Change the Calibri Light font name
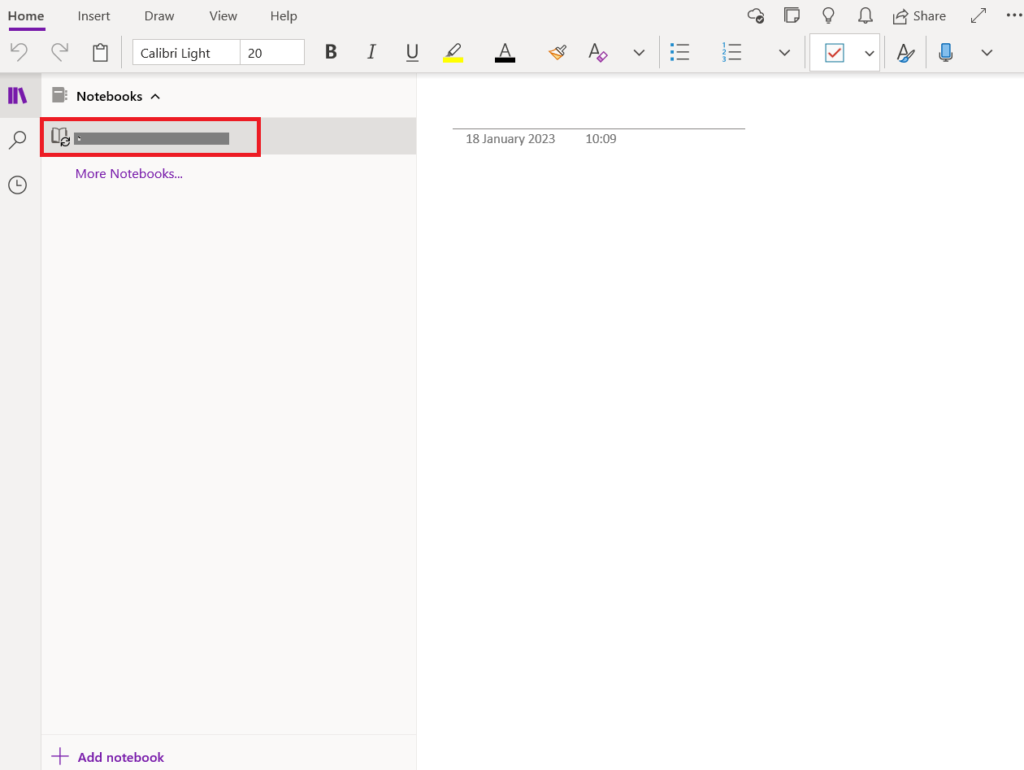Screen dimensions: 1024x770 click(186, 53)
